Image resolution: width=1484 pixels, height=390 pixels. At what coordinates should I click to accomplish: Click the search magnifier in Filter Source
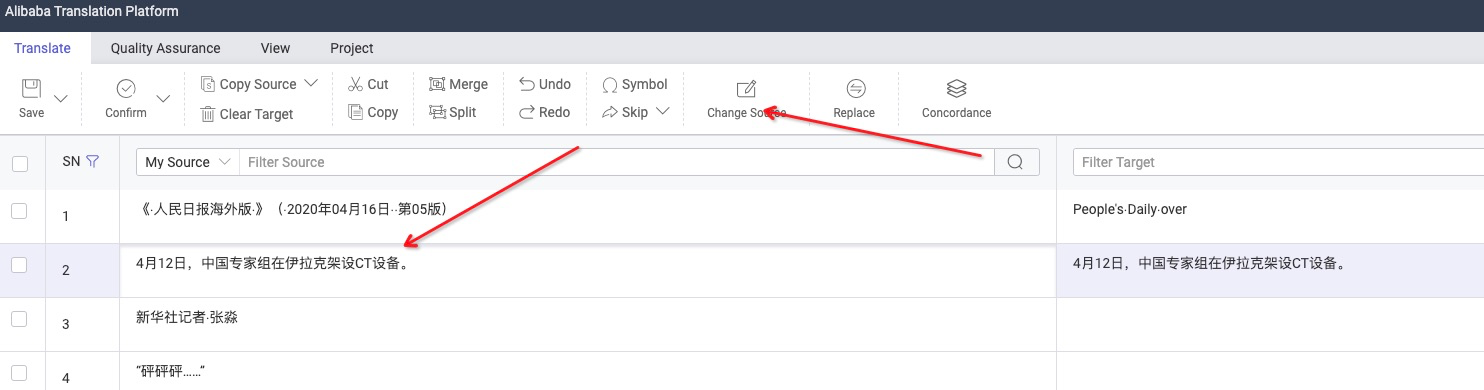[x=1016, y=162]
